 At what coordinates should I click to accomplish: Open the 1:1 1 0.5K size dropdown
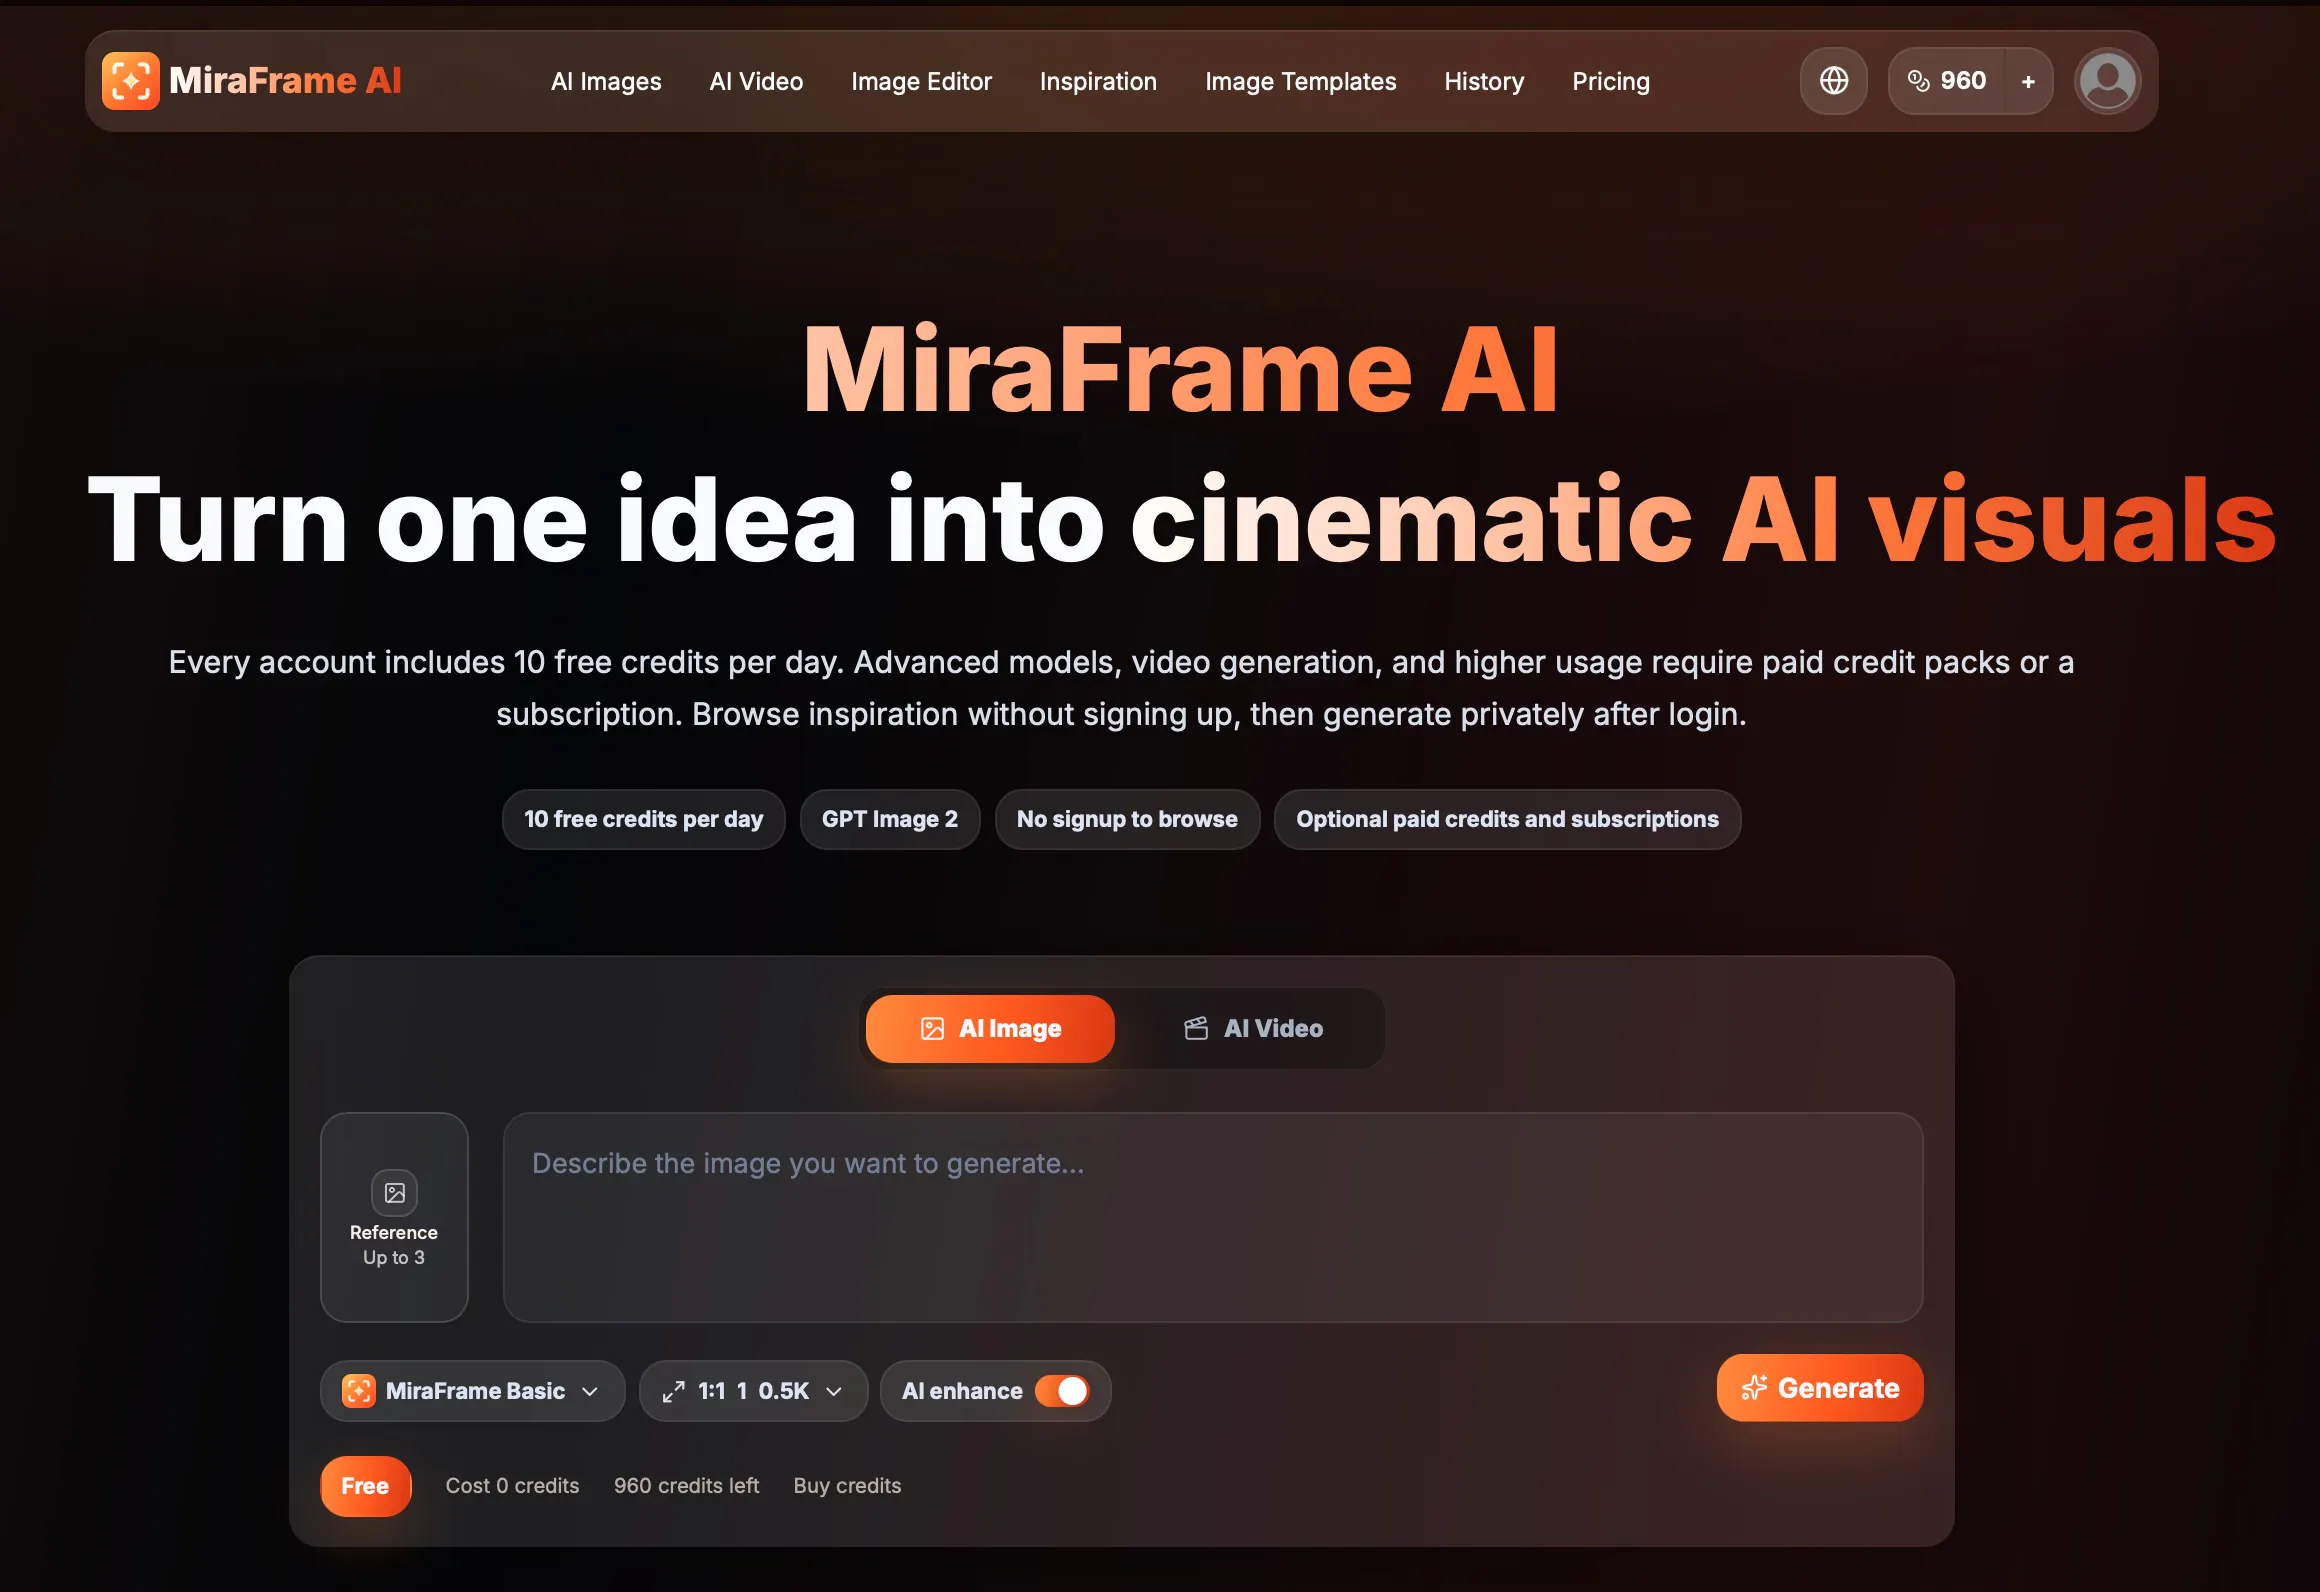[x=753, y=1390]
